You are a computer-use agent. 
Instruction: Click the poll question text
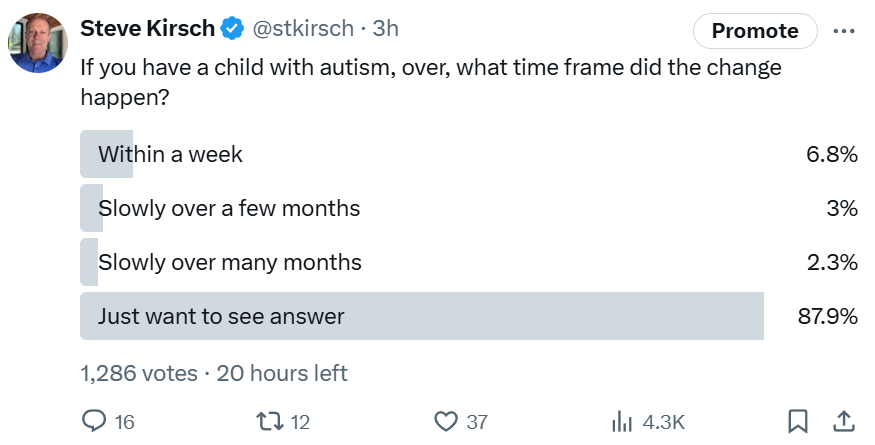point(430,83)
